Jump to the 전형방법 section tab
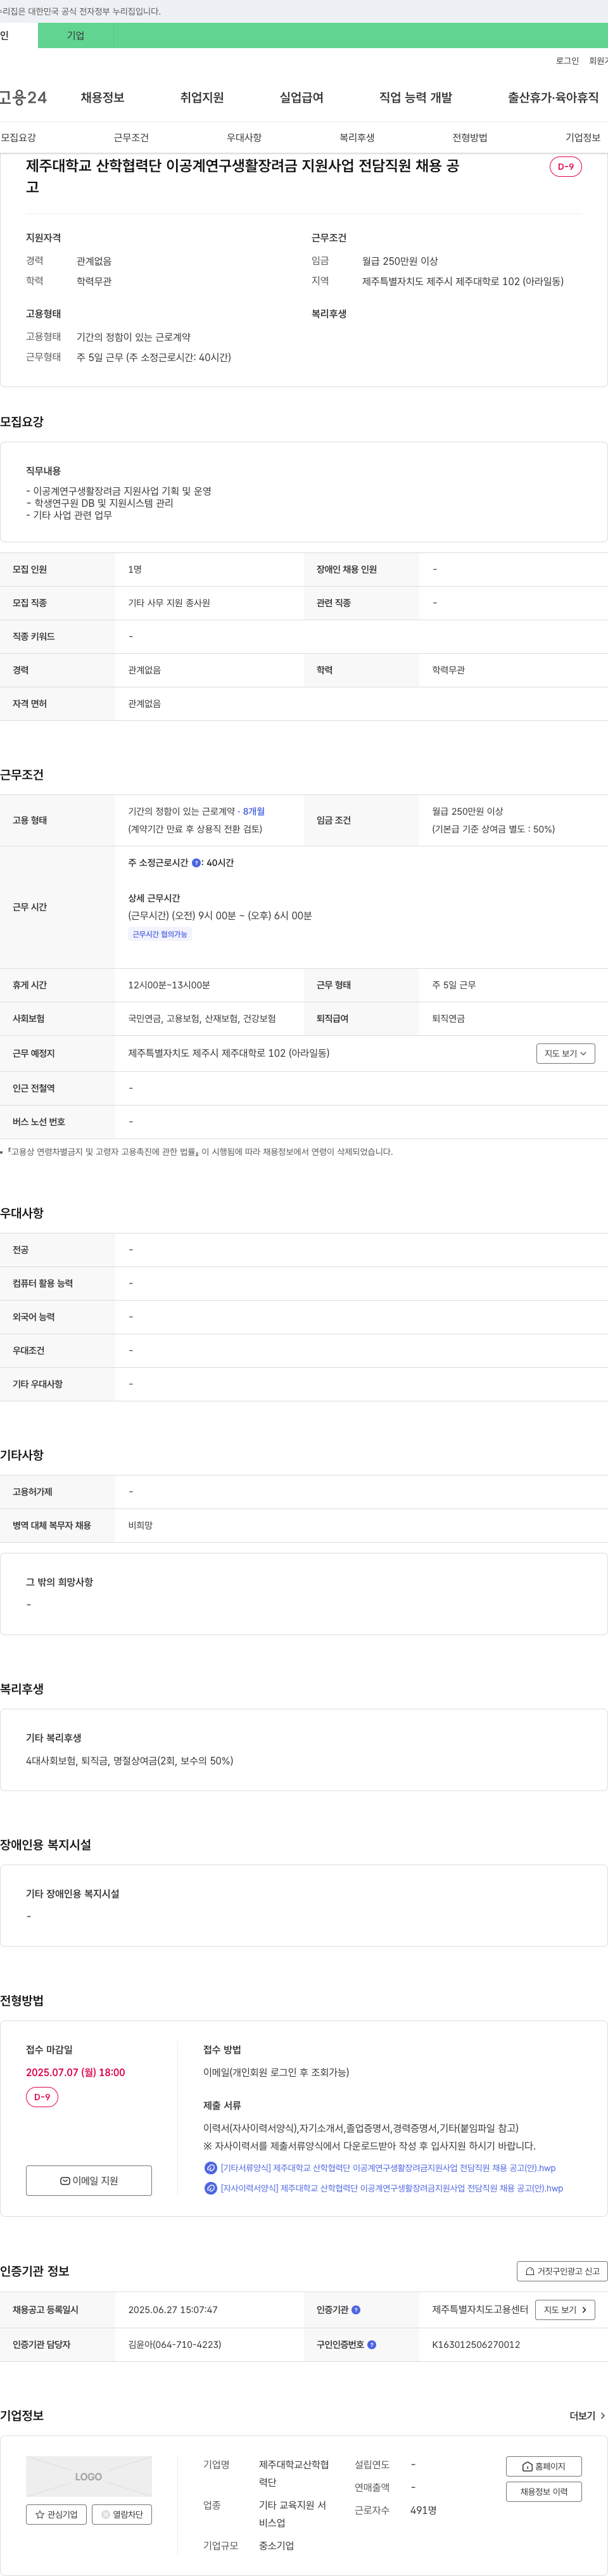Image resolution: width=608 pixels, height=2576 pixels. coord(470,138)
